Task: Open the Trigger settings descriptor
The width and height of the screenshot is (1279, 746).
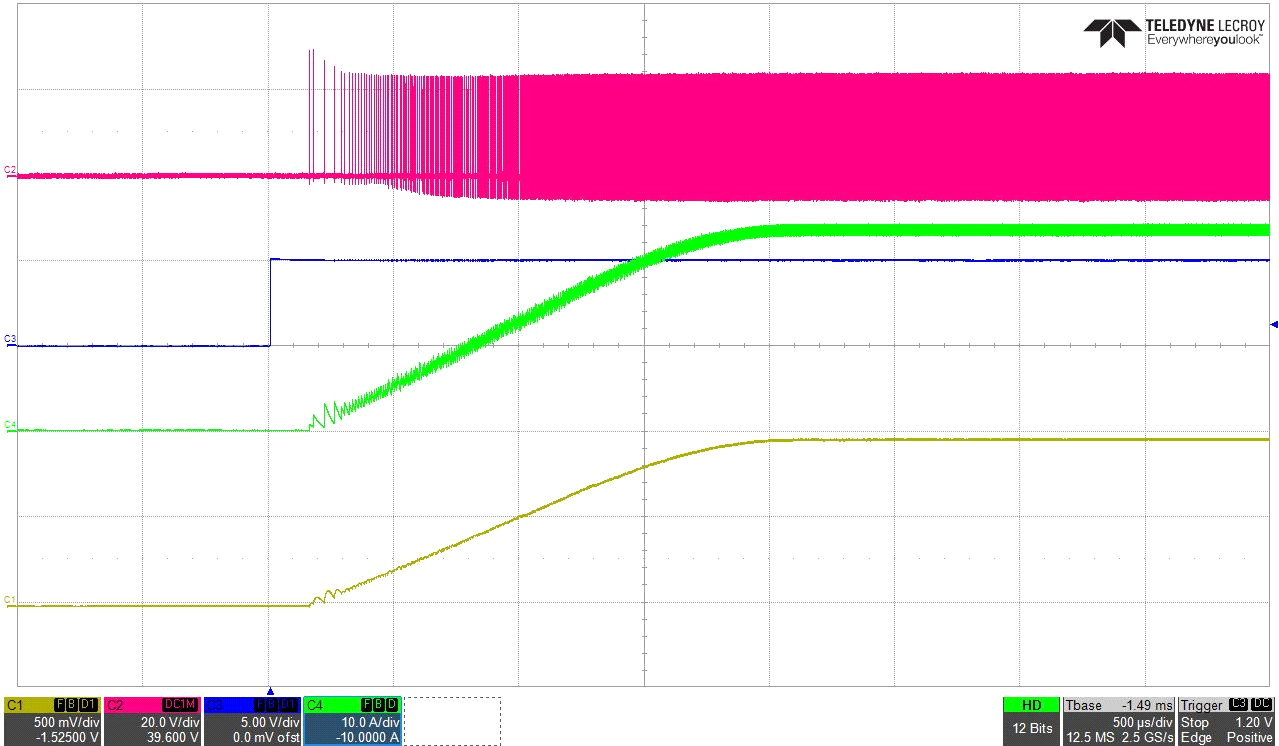Action: coord(1226,721)
